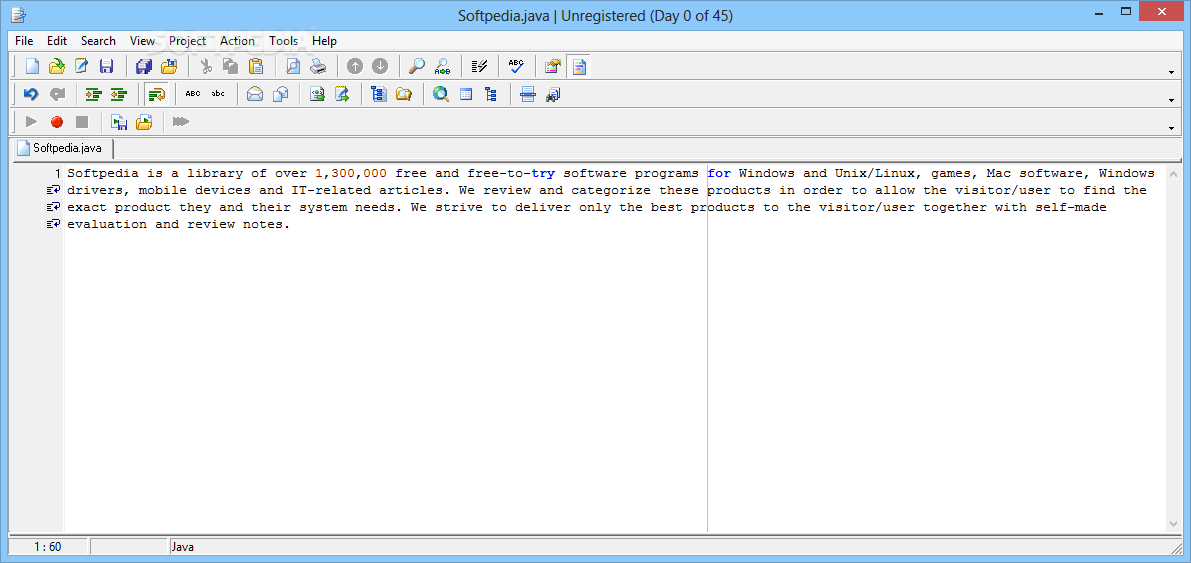
Task: Click the document with green arrow icon
Action: tap(317, 94)
